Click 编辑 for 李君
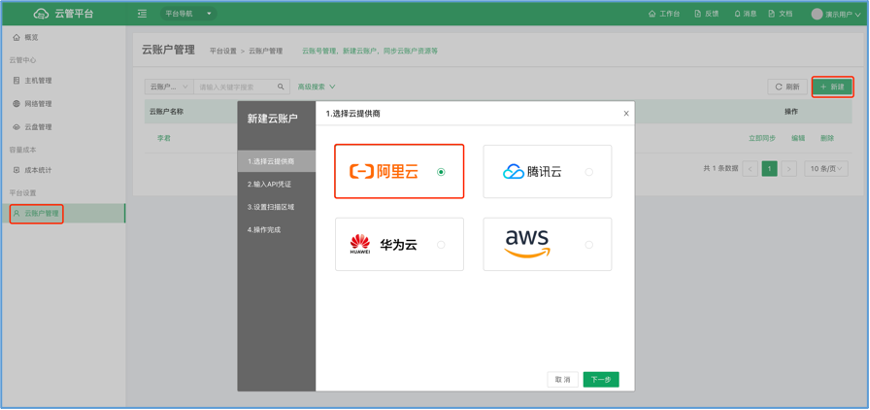Screen dimensions: 870x410 tap(798, 138)
